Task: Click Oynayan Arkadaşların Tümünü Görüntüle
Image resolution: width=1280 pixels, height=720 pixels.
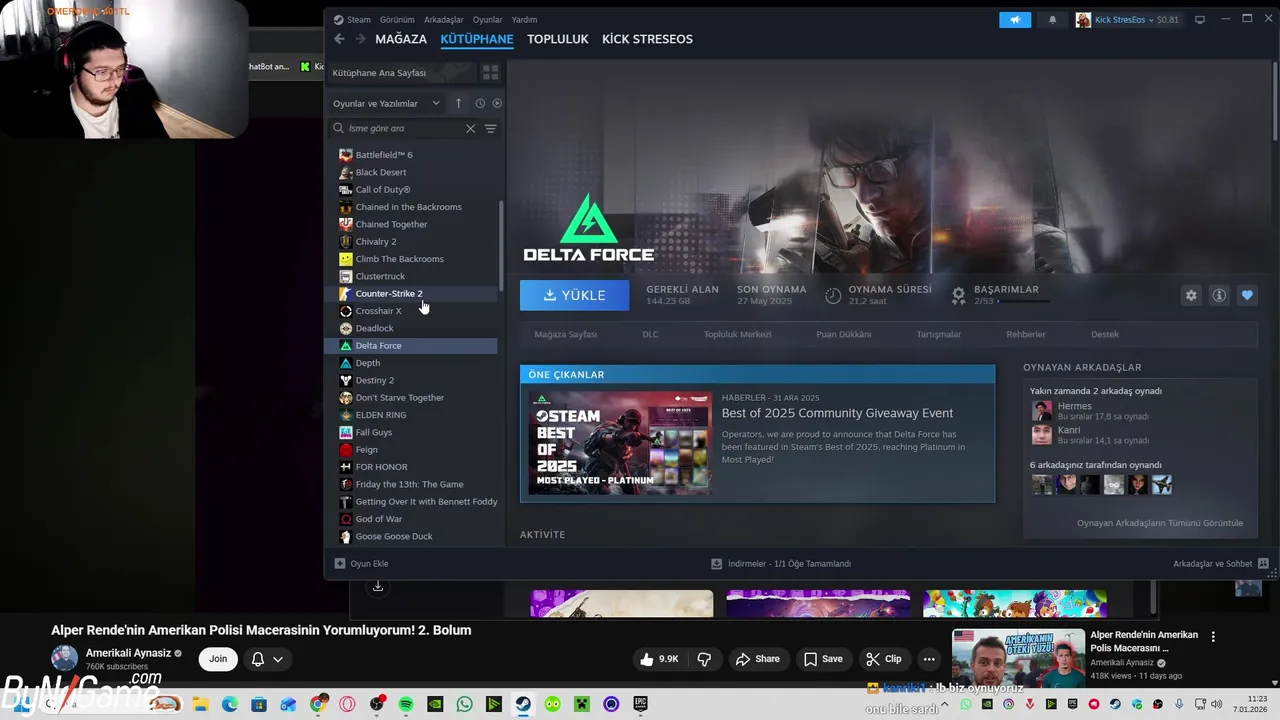Action: (1160, 523)
